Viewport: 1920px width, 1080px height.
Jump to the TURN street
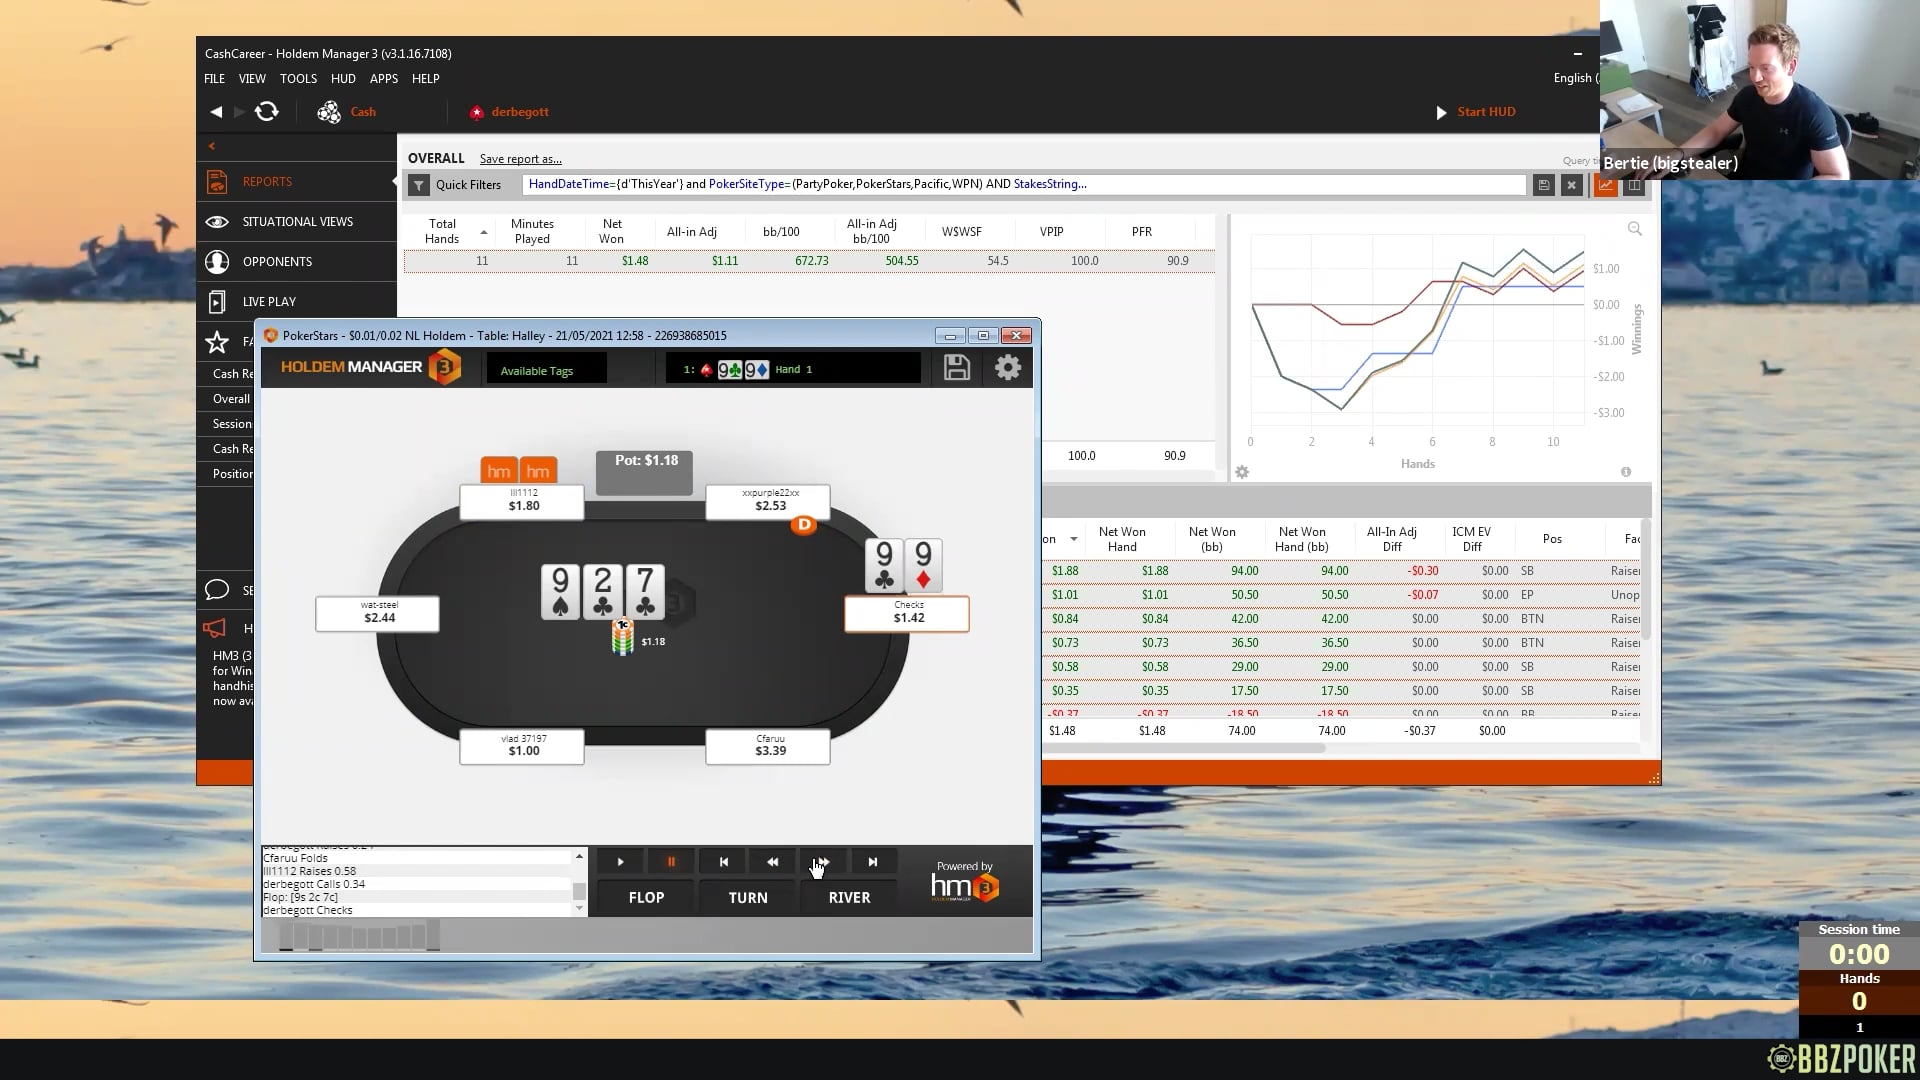click(747, 898)
